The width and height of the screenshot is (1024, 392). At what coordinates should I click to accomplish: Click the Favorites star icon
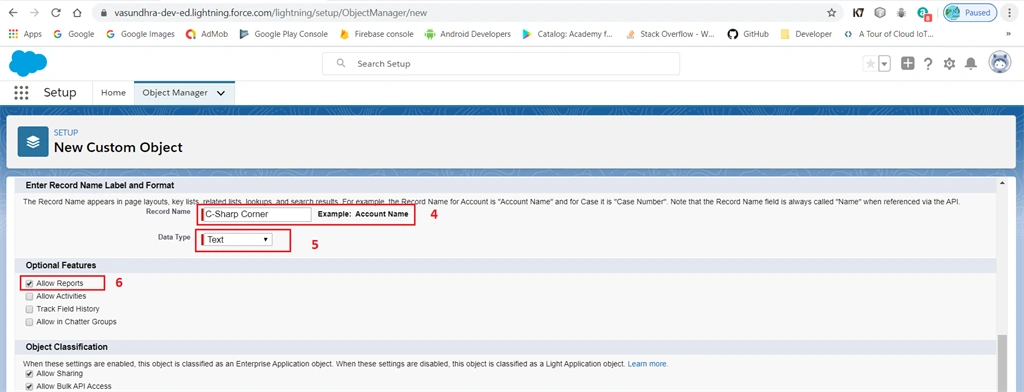(871, 63)
